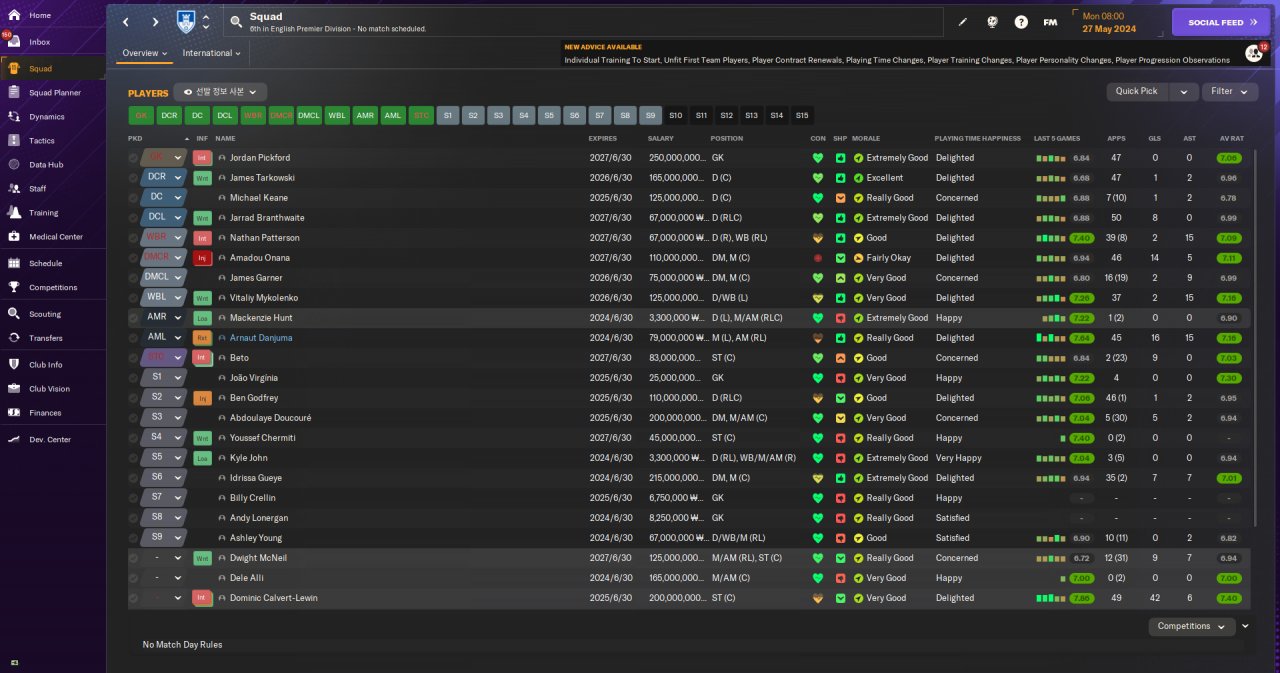Select the green GK position slot swatch
Image resolution: width=1280 pixels, height=673 pixels.
(x=141, y=115)
